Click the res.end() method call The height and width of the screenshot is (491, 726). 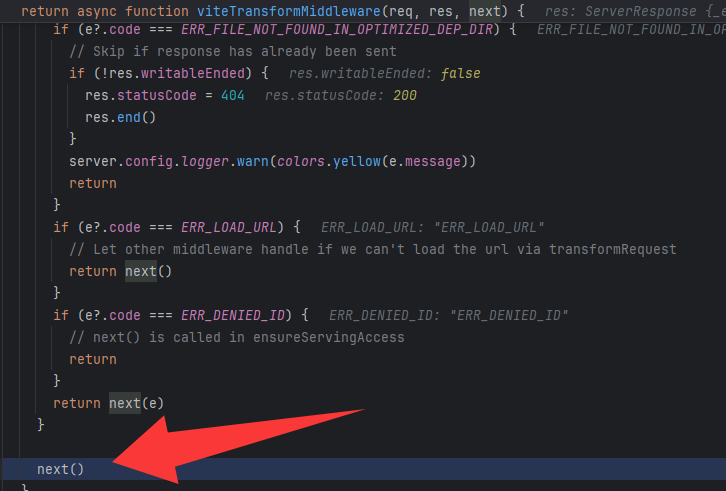pos(120,117)
